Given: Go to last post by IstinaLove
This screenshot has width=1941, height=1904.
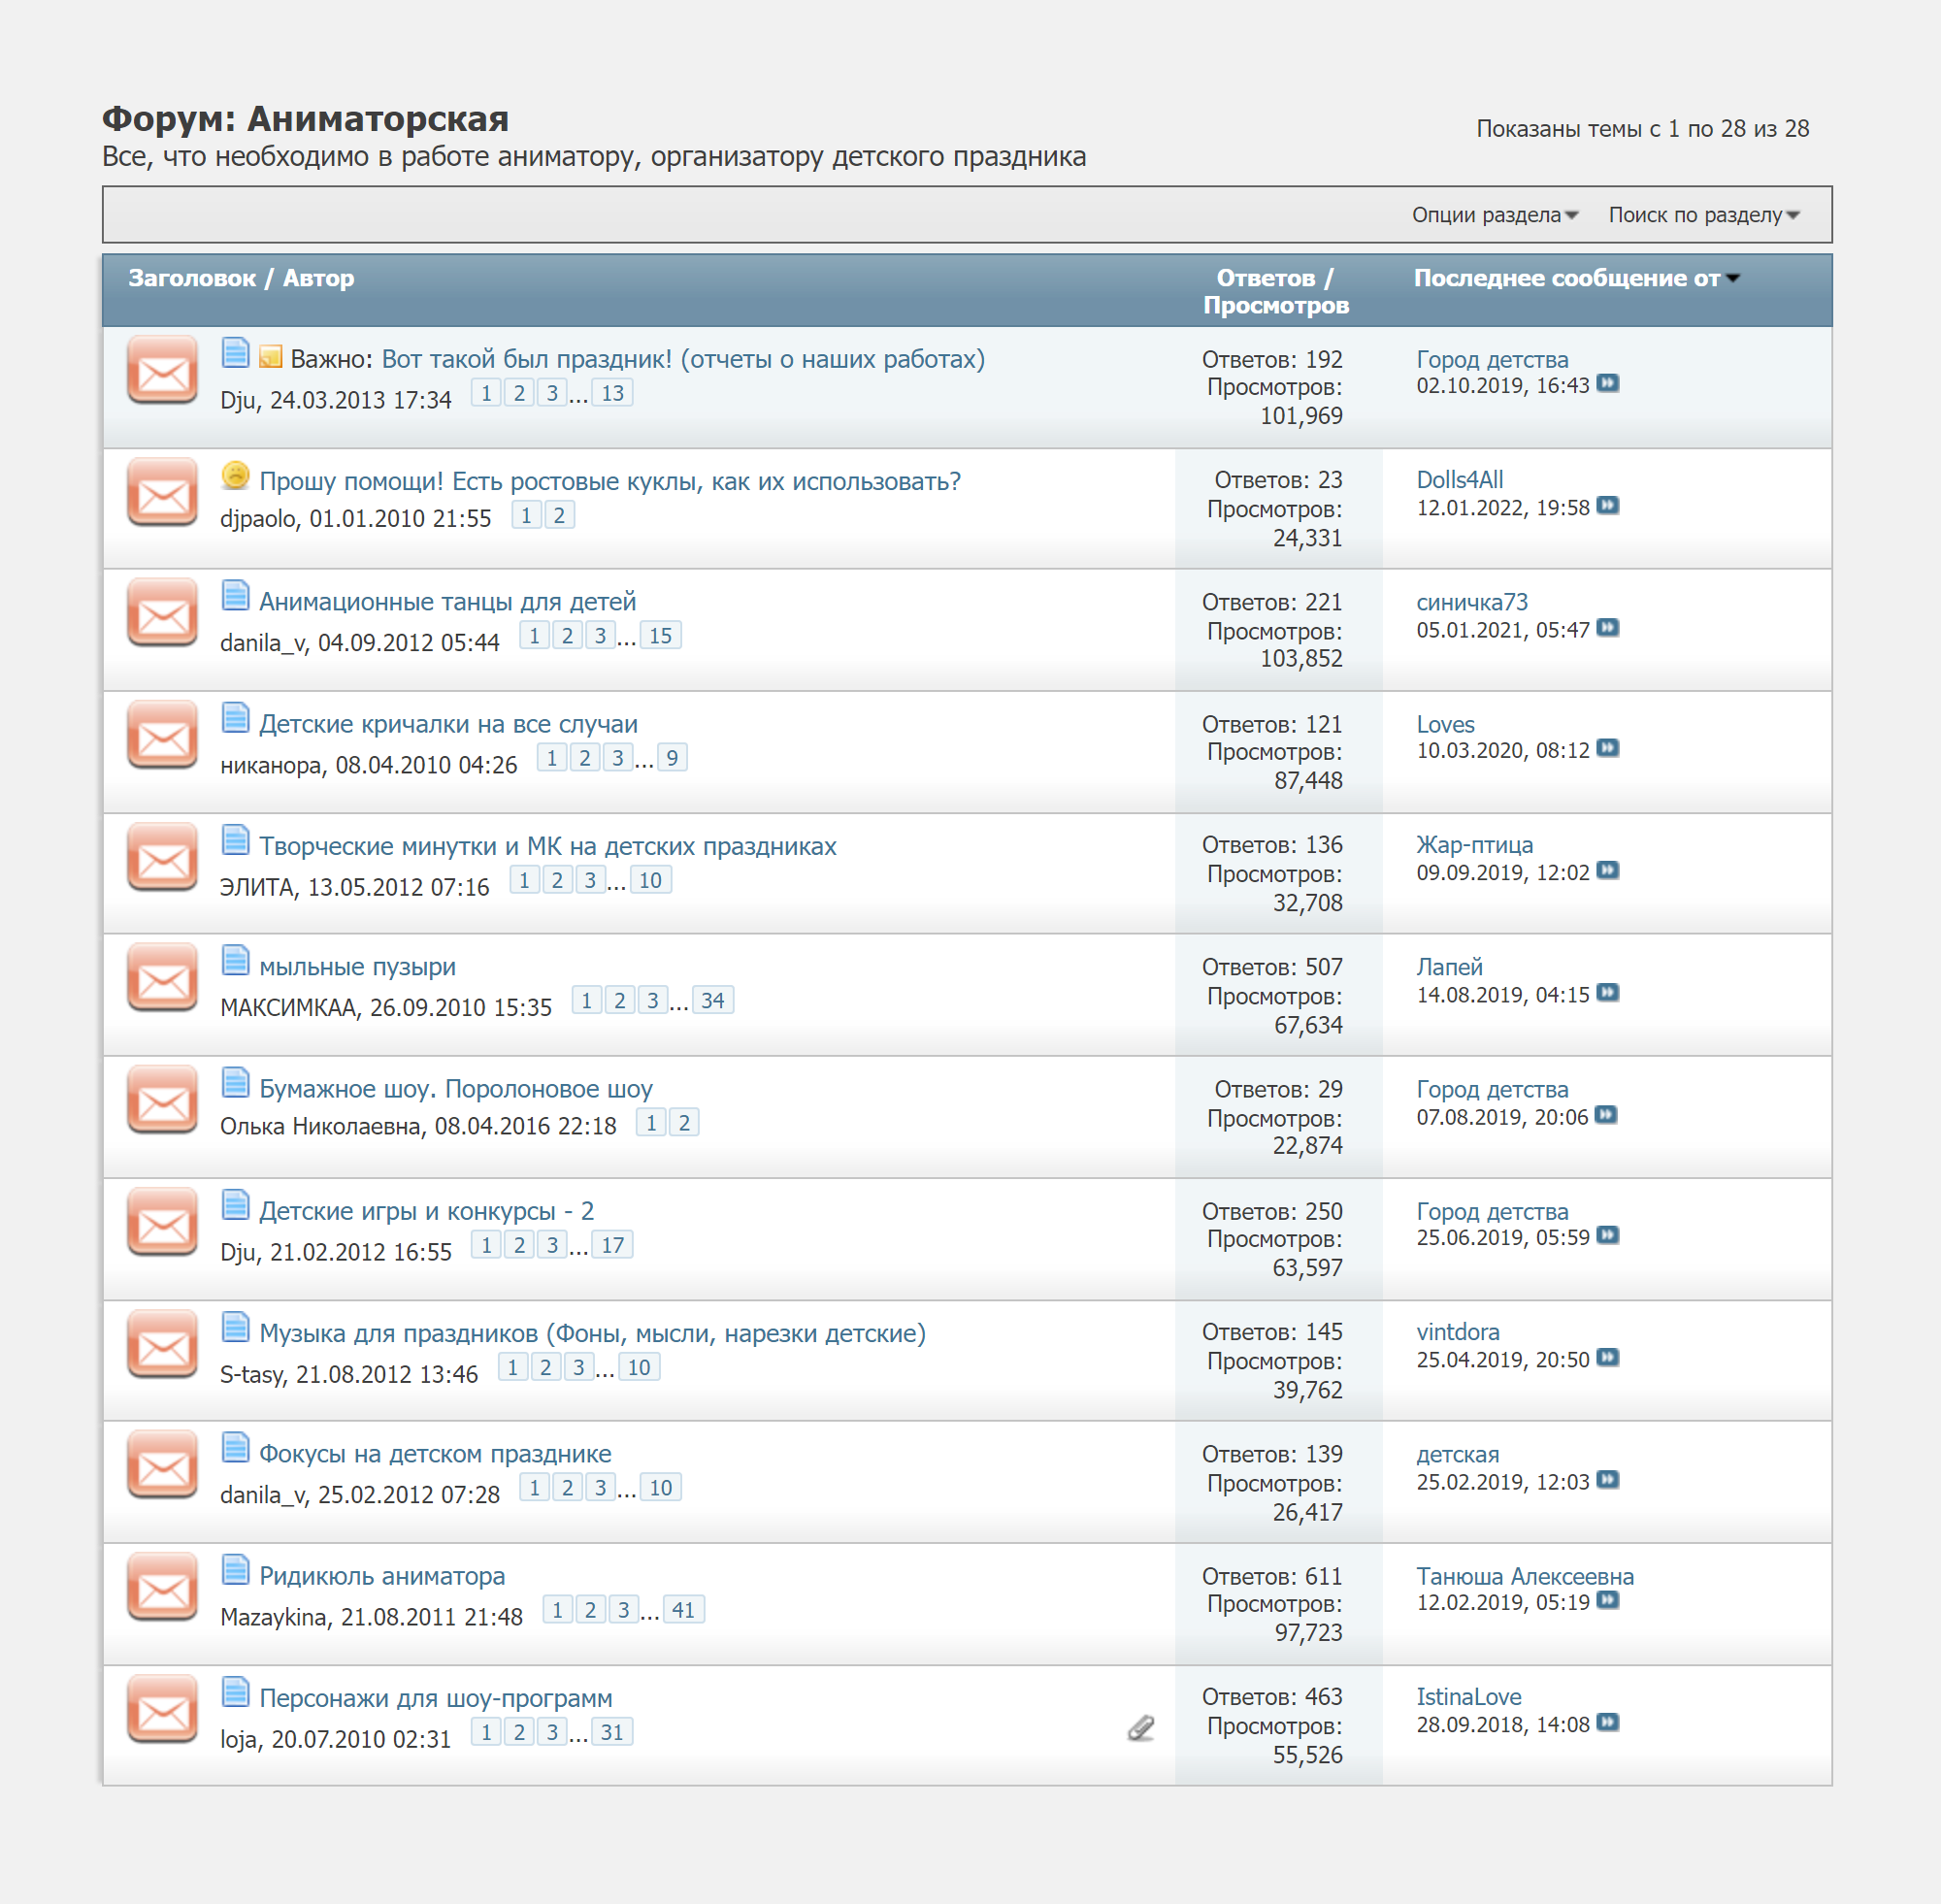Looking at the screenshot, I should [1607, 1723].
